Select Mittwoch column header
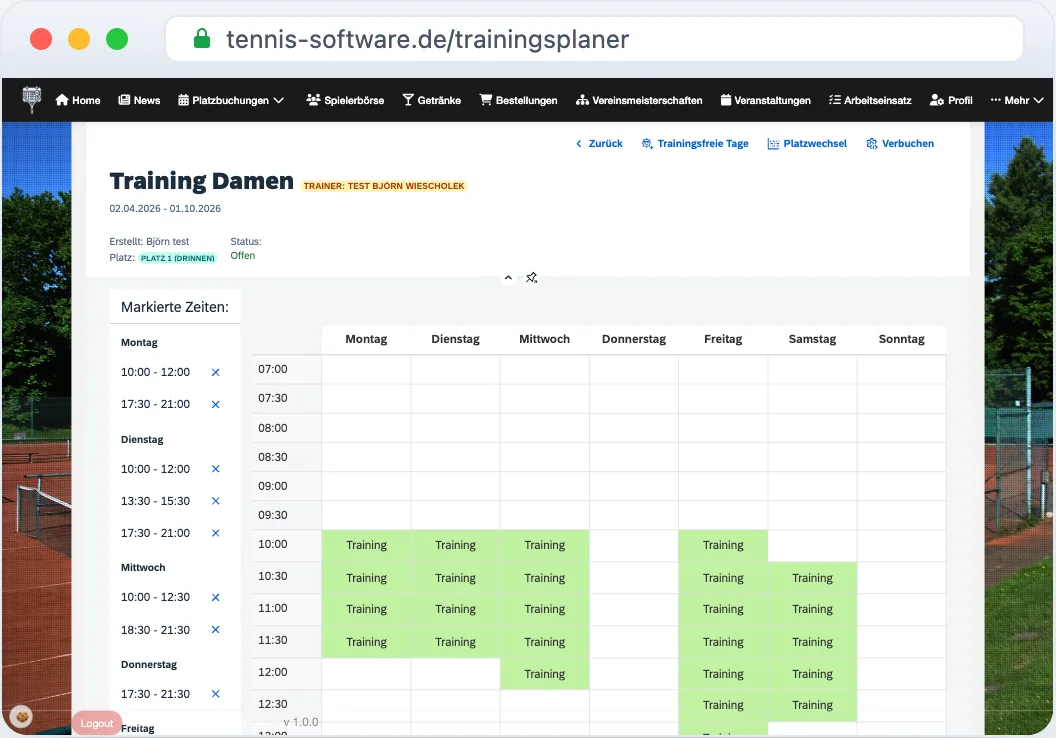1056x738 pixels. click(x=544, y=339)
